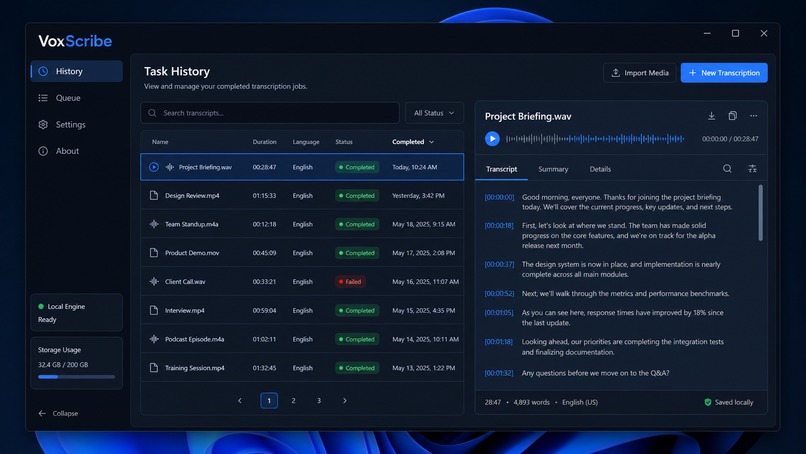Click the date May 16, 2025, 11:07 AM
Viewport: 806px width, 454px height.
pos(426,282)
